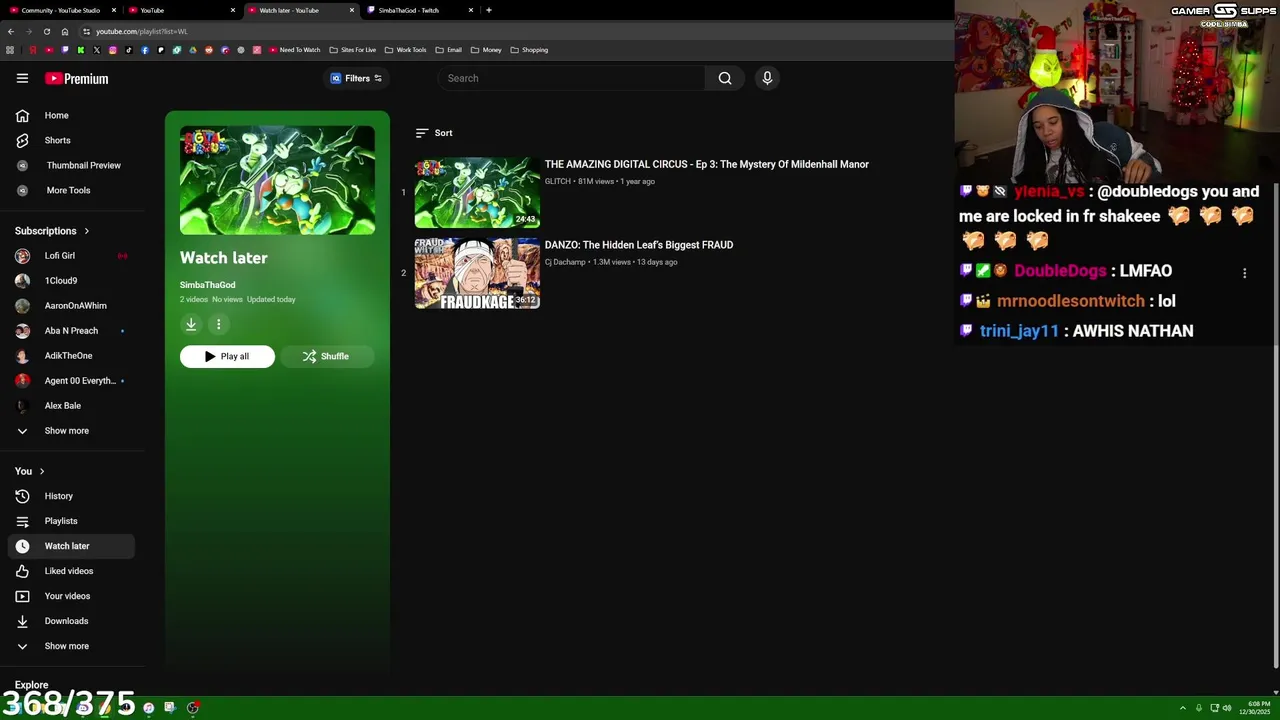
Task: Click the YouTube Premium logo
Action: 76,78
